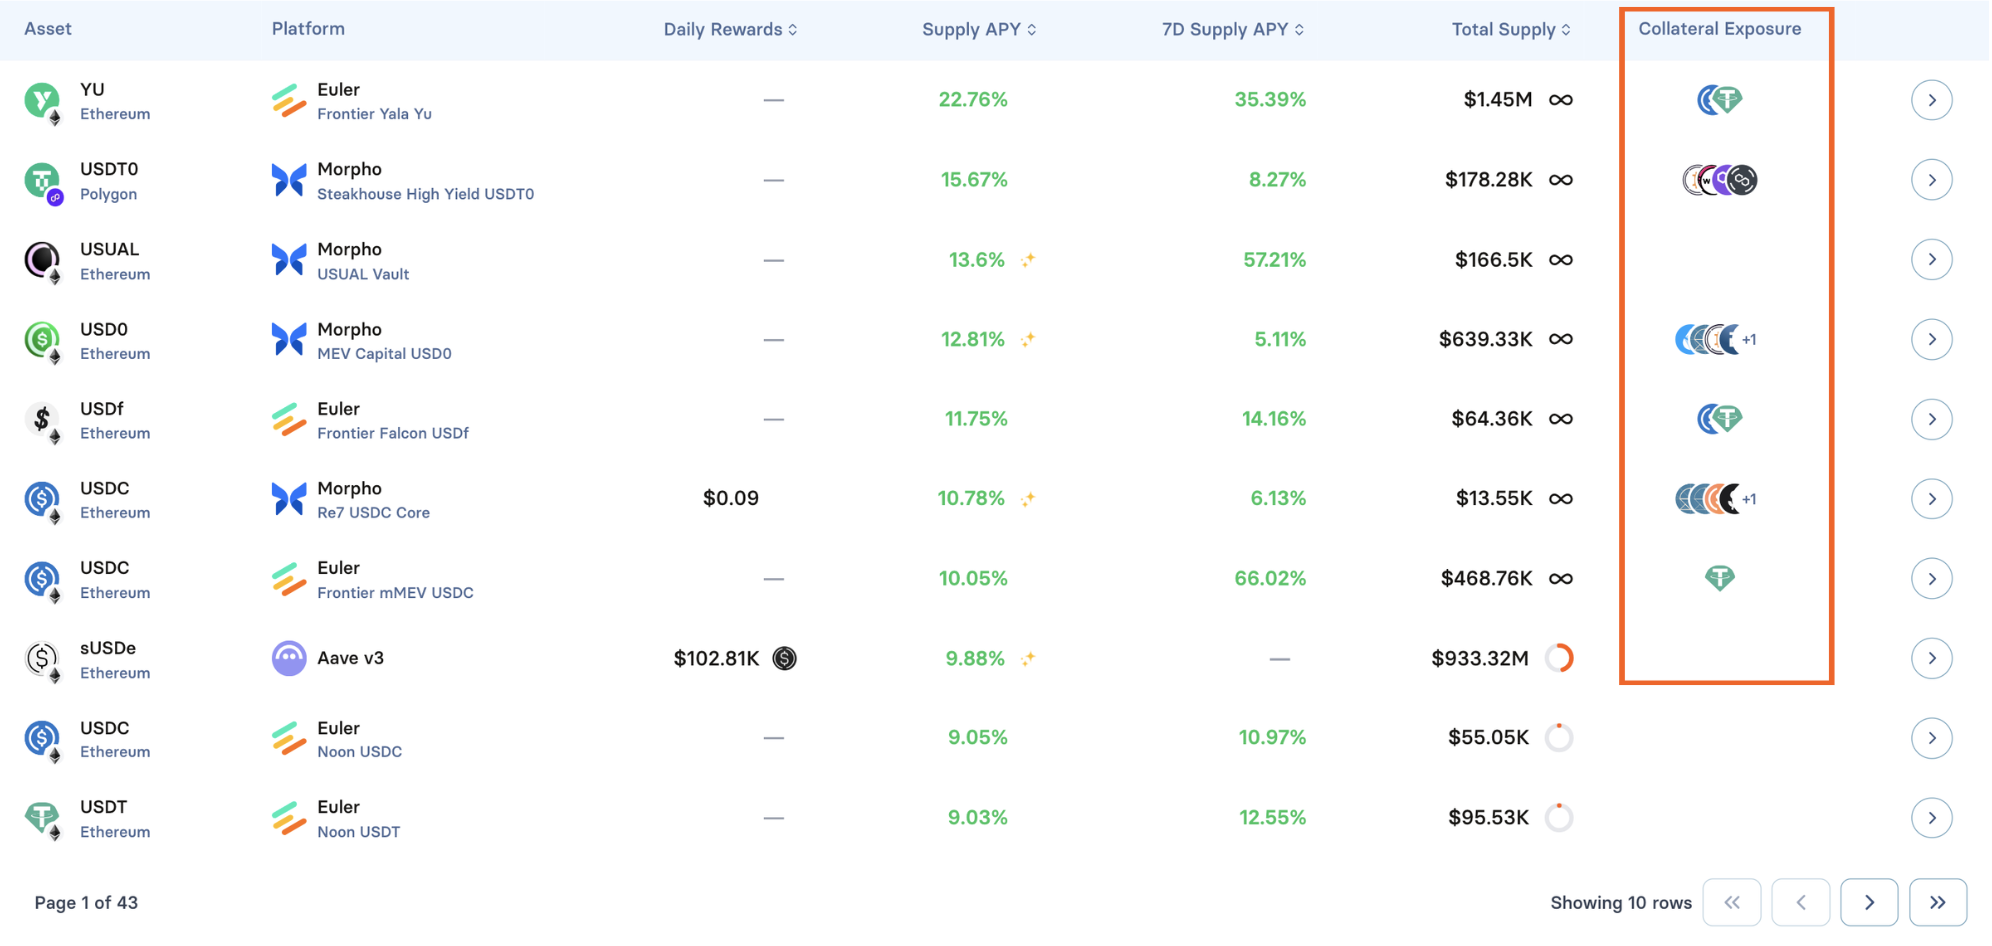Viewport: 1992px width, 946px height.
Task: Click the supply utilization ring beside $933.32M
Action: (x=1559, y=658)
